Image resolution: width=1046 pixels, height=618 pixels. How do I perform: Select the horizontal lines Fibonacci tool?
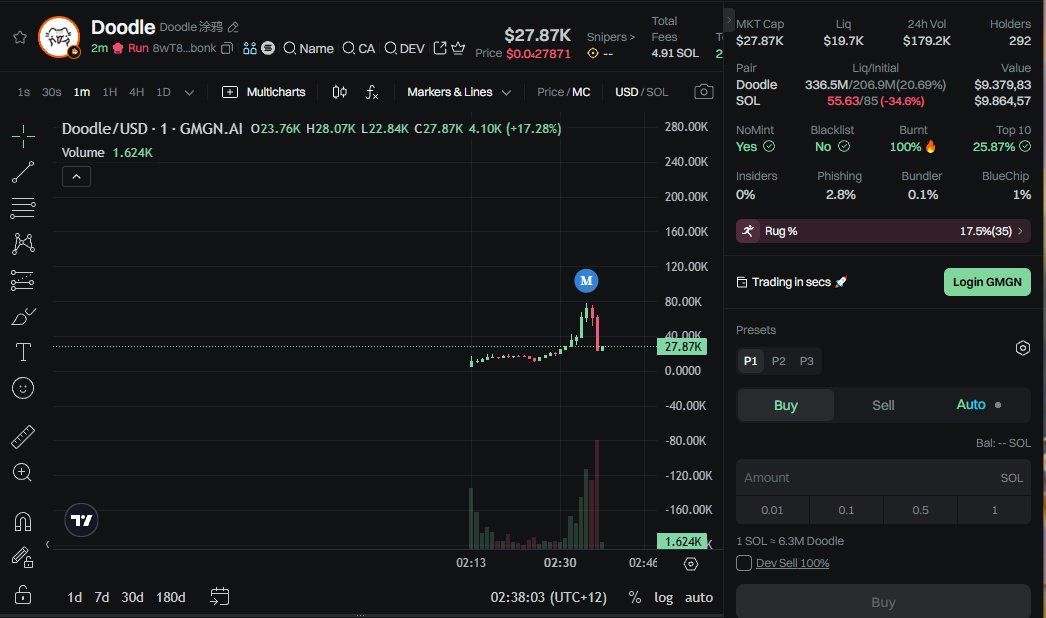tap(23, 208)
